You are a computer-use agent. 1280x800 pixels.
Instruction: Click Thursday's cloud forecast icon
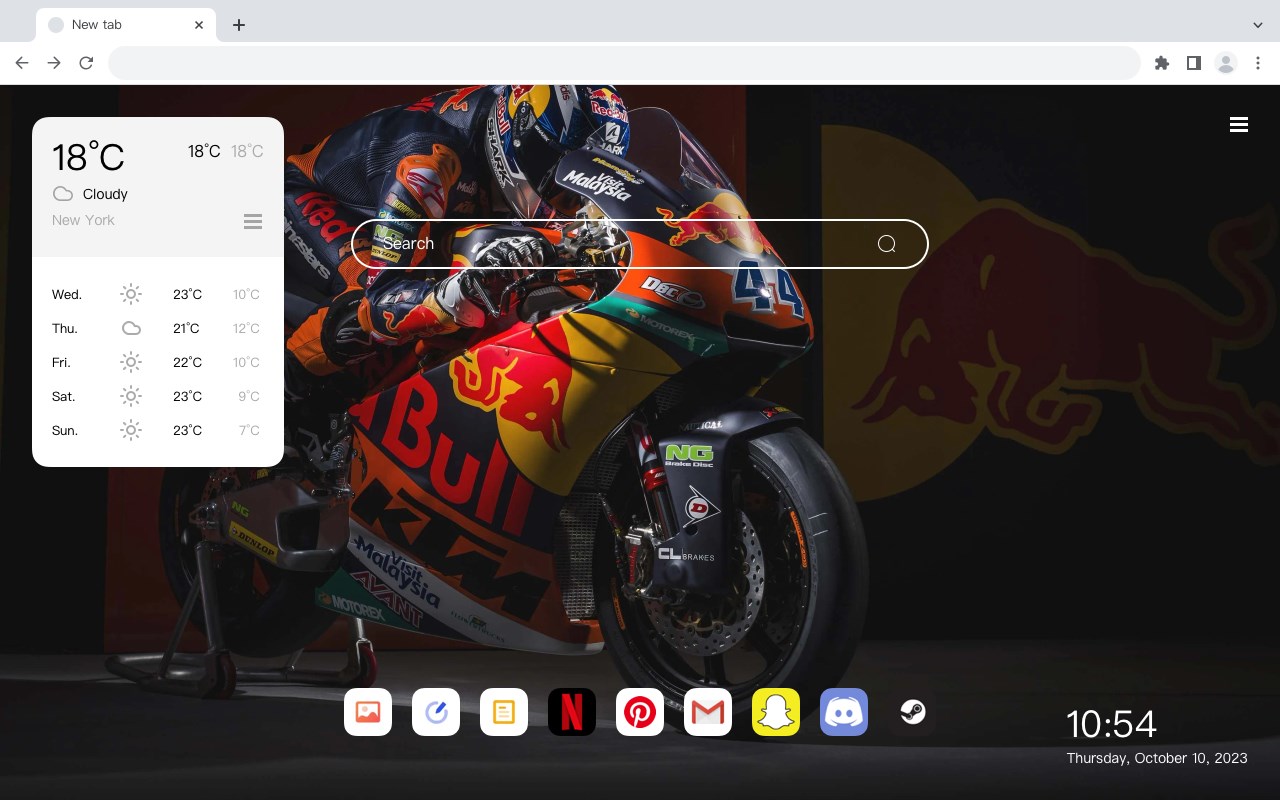(131, 328)
